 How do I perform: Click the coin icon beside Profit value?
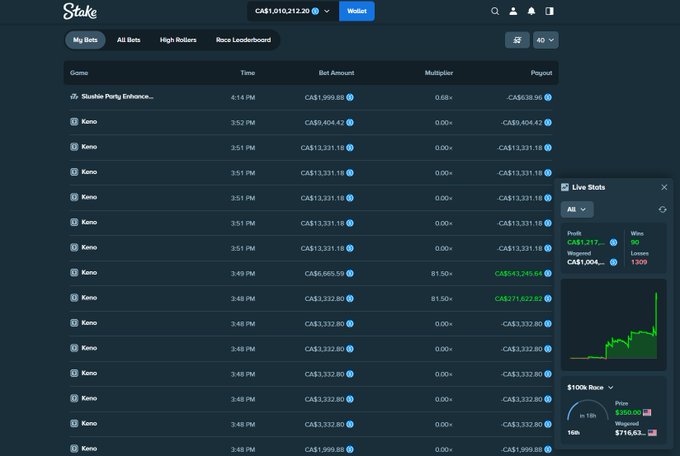tap(614, 242)
